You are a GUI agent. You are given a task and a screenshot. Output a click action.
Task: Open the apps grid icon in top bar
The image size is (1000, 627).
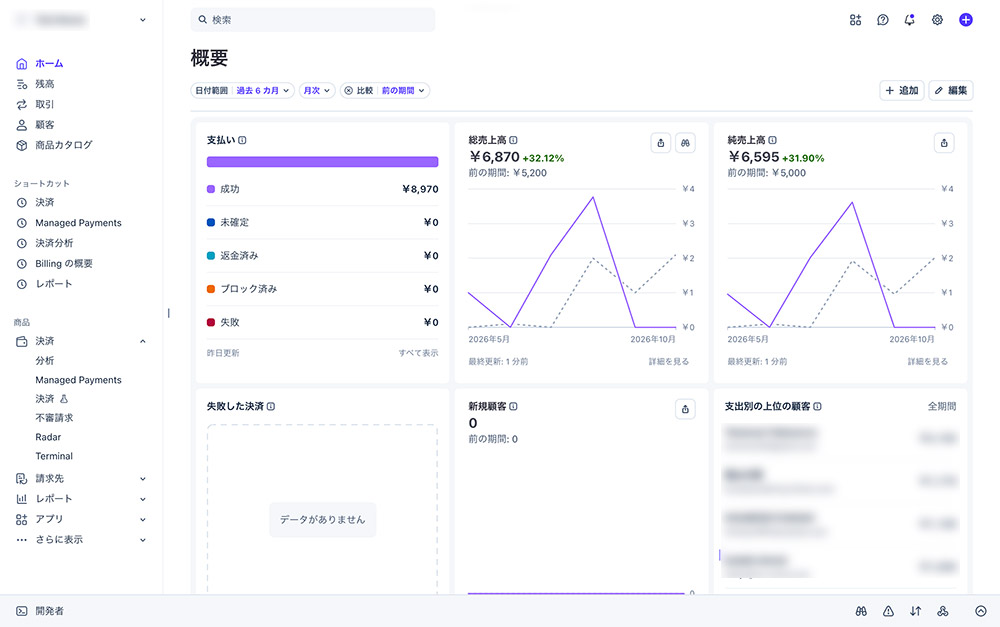click(x=855, y=20)
